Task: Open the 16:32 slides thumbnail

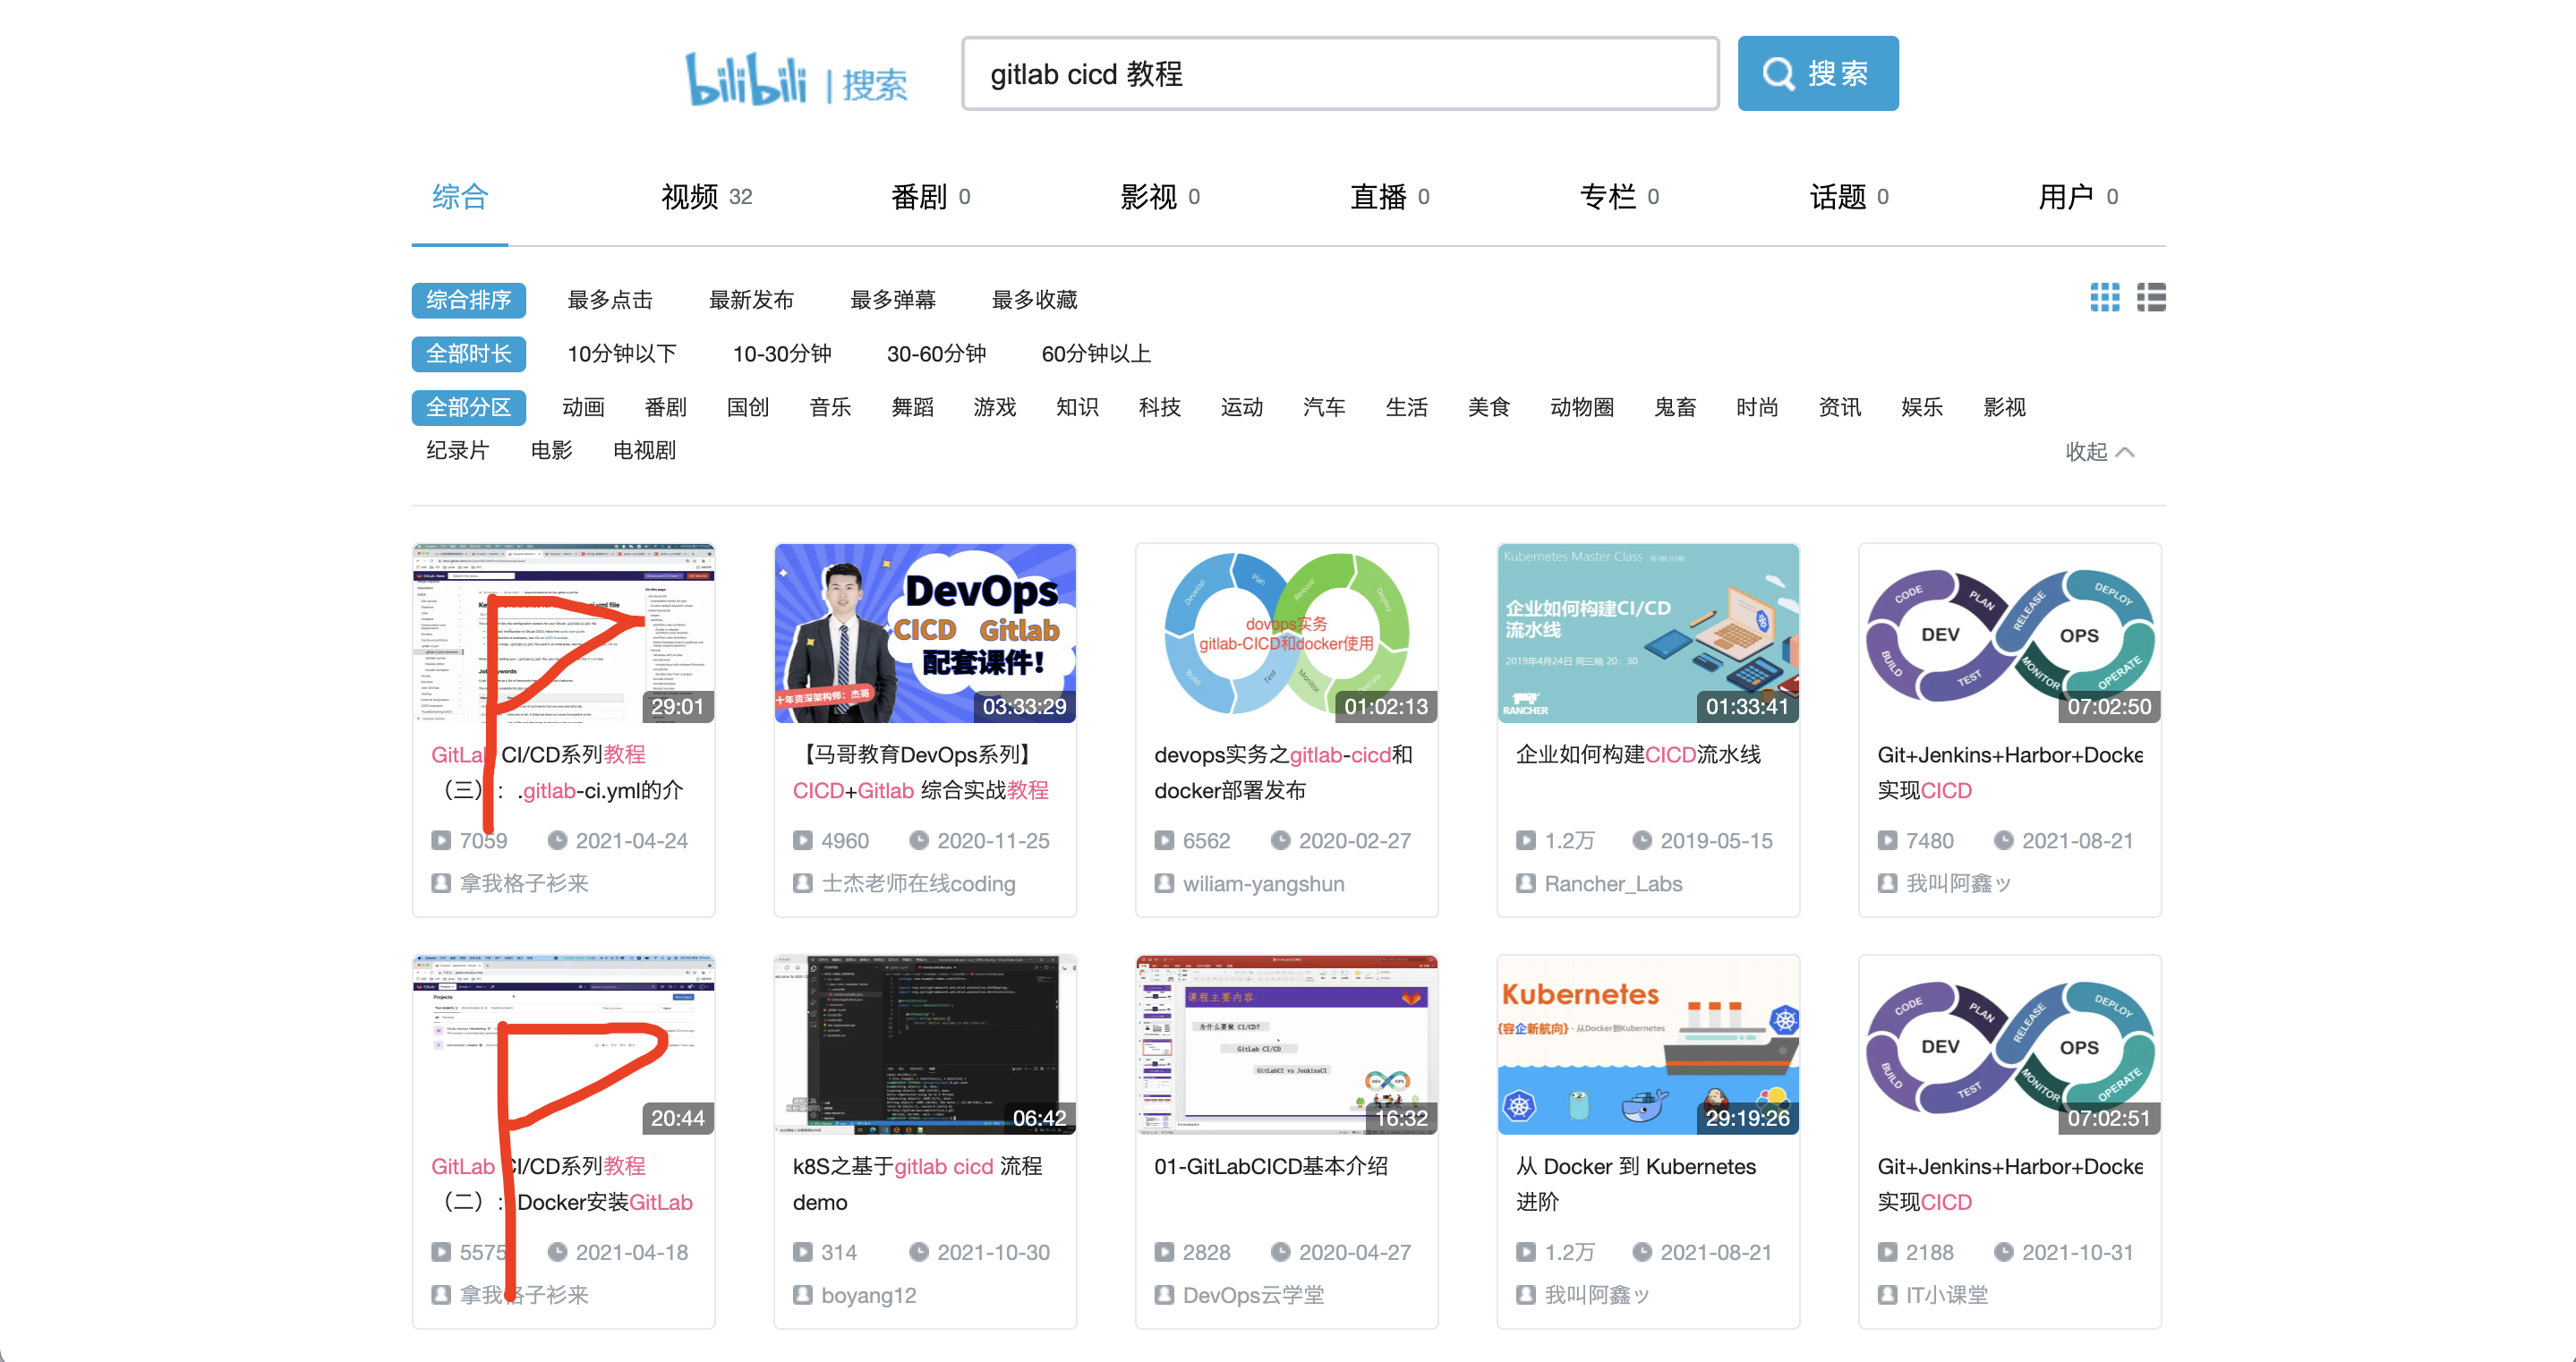Action: [x=1287, y=1045]
